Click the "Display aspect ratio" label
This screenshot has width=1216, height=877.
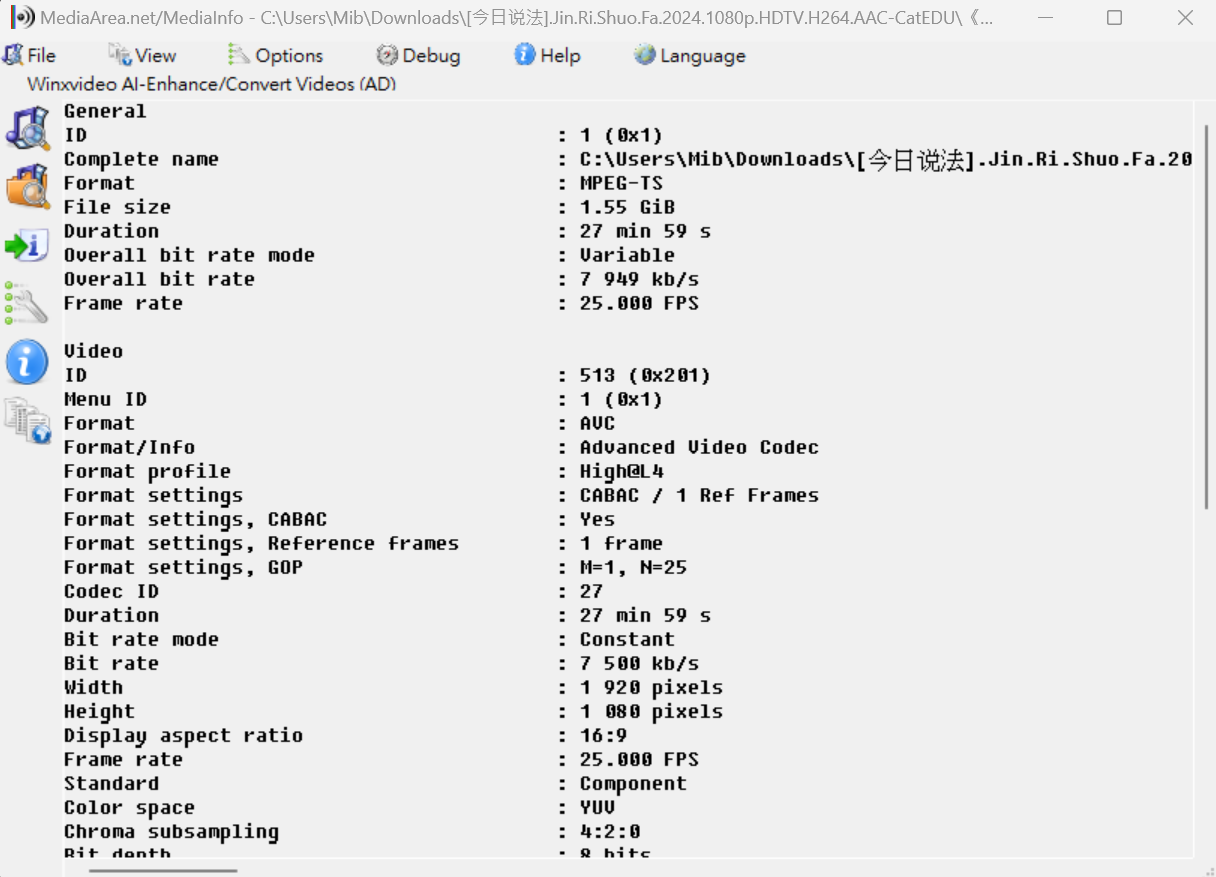(183, 735)
